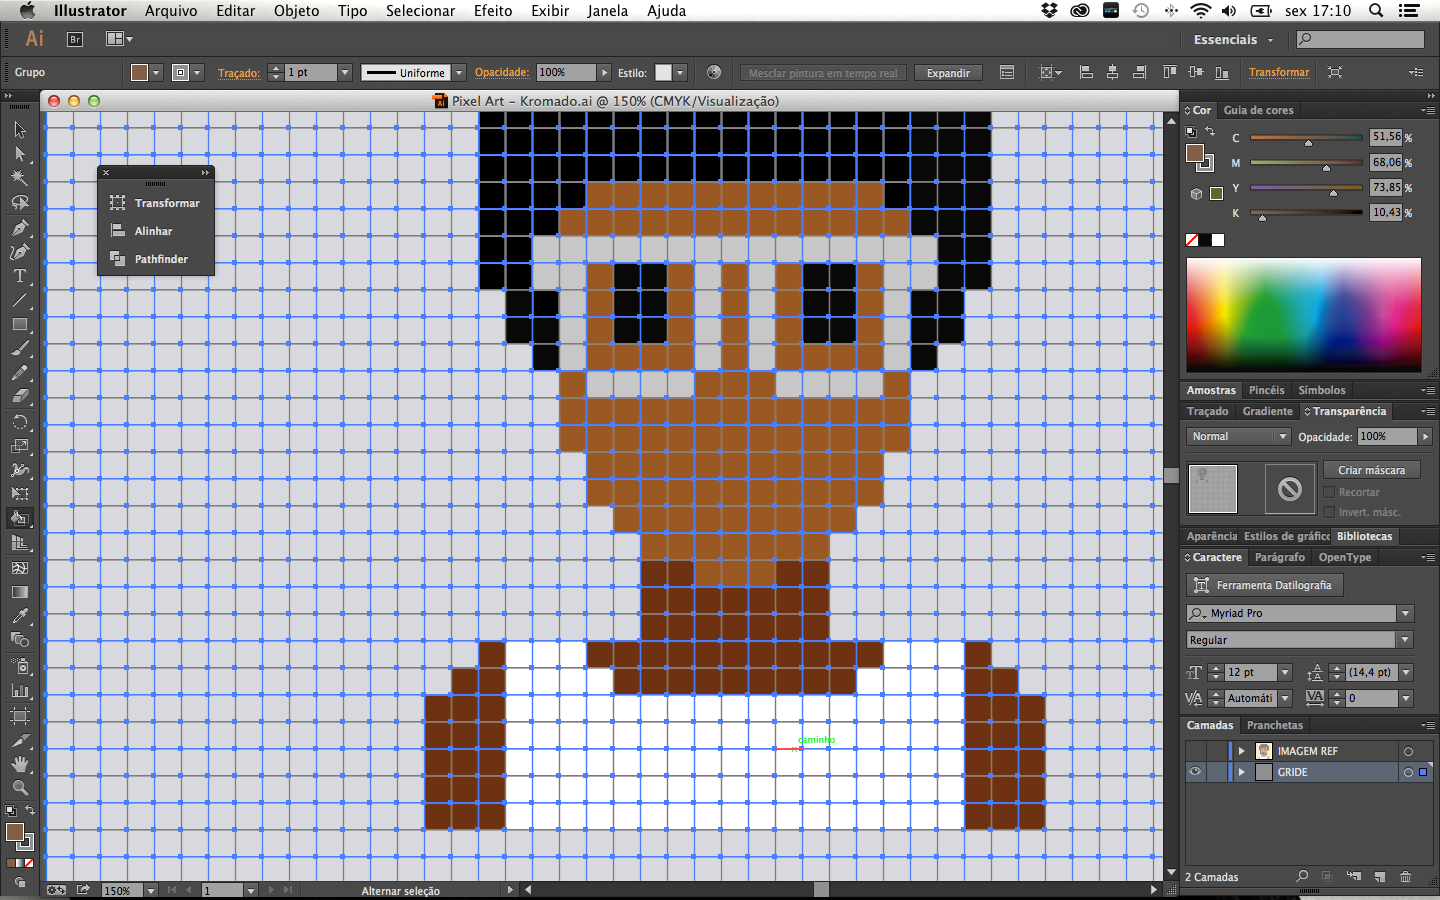Image resolution: width=1440 pixels, height=900 pixels.
Task: Open the Uniforme stroke profile dropdown
Action: [x=459, y=72]
